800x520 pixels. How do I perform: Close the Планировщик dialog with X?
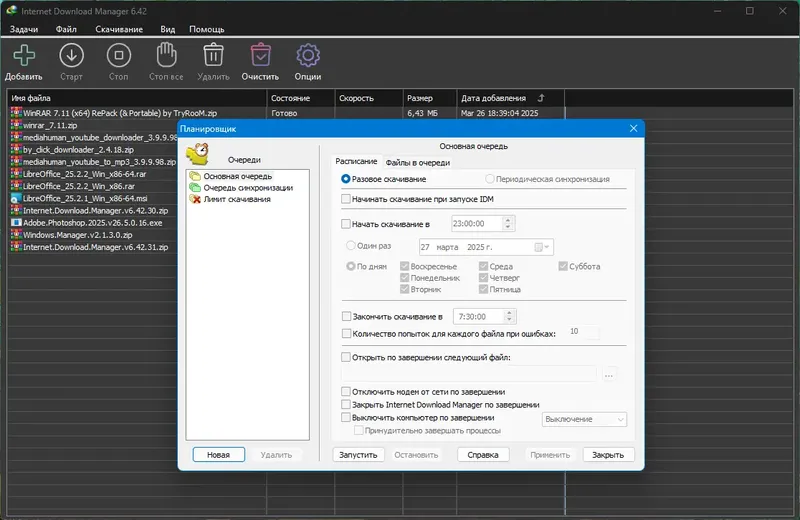click(x=633, y=129)
